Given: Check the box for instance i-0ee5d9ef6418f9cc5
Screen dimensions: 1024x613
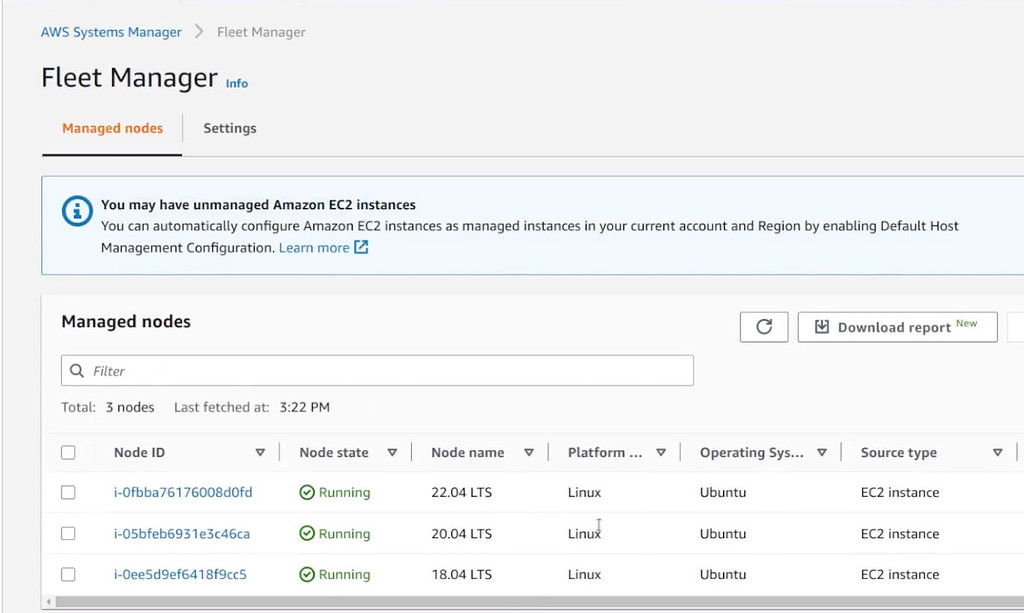Looking at the screenshot, I should [x=68, y=574].
